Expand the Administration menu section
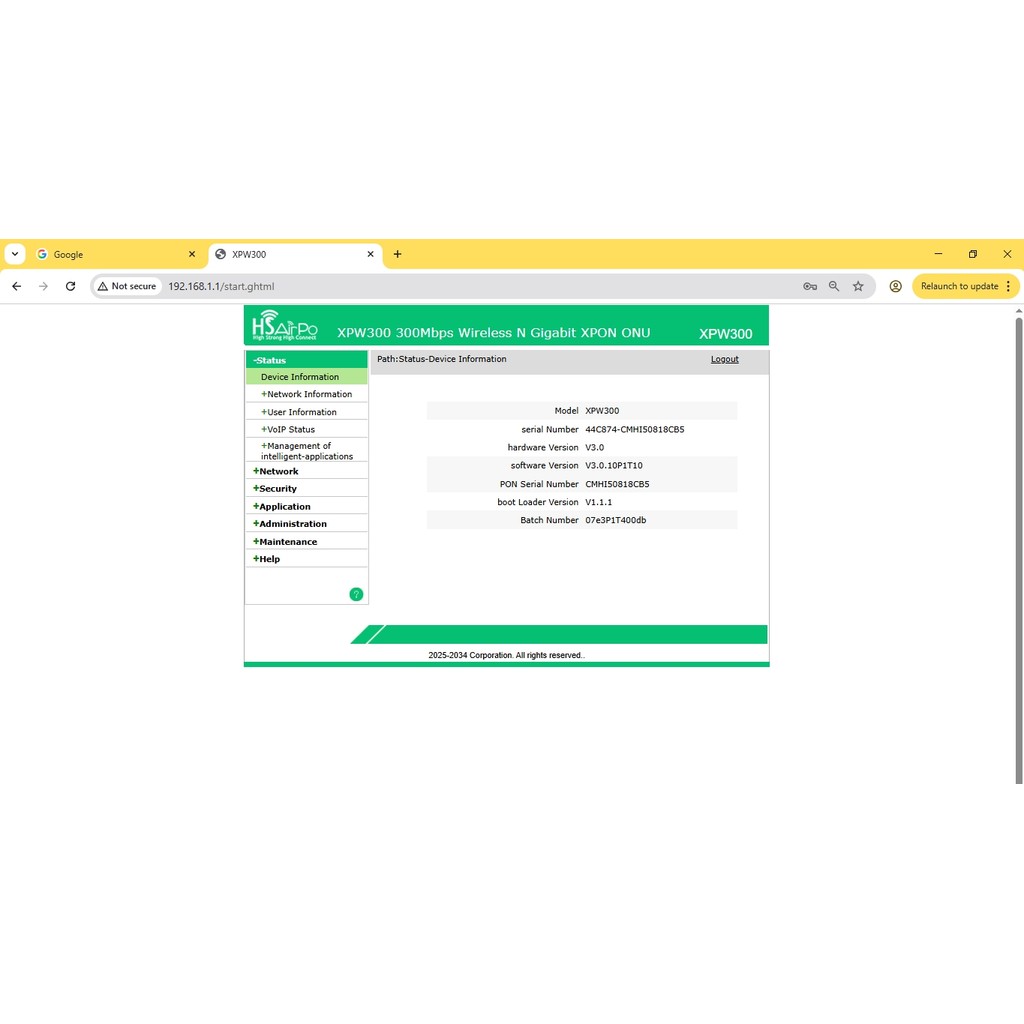 click(x=292, y=524)
